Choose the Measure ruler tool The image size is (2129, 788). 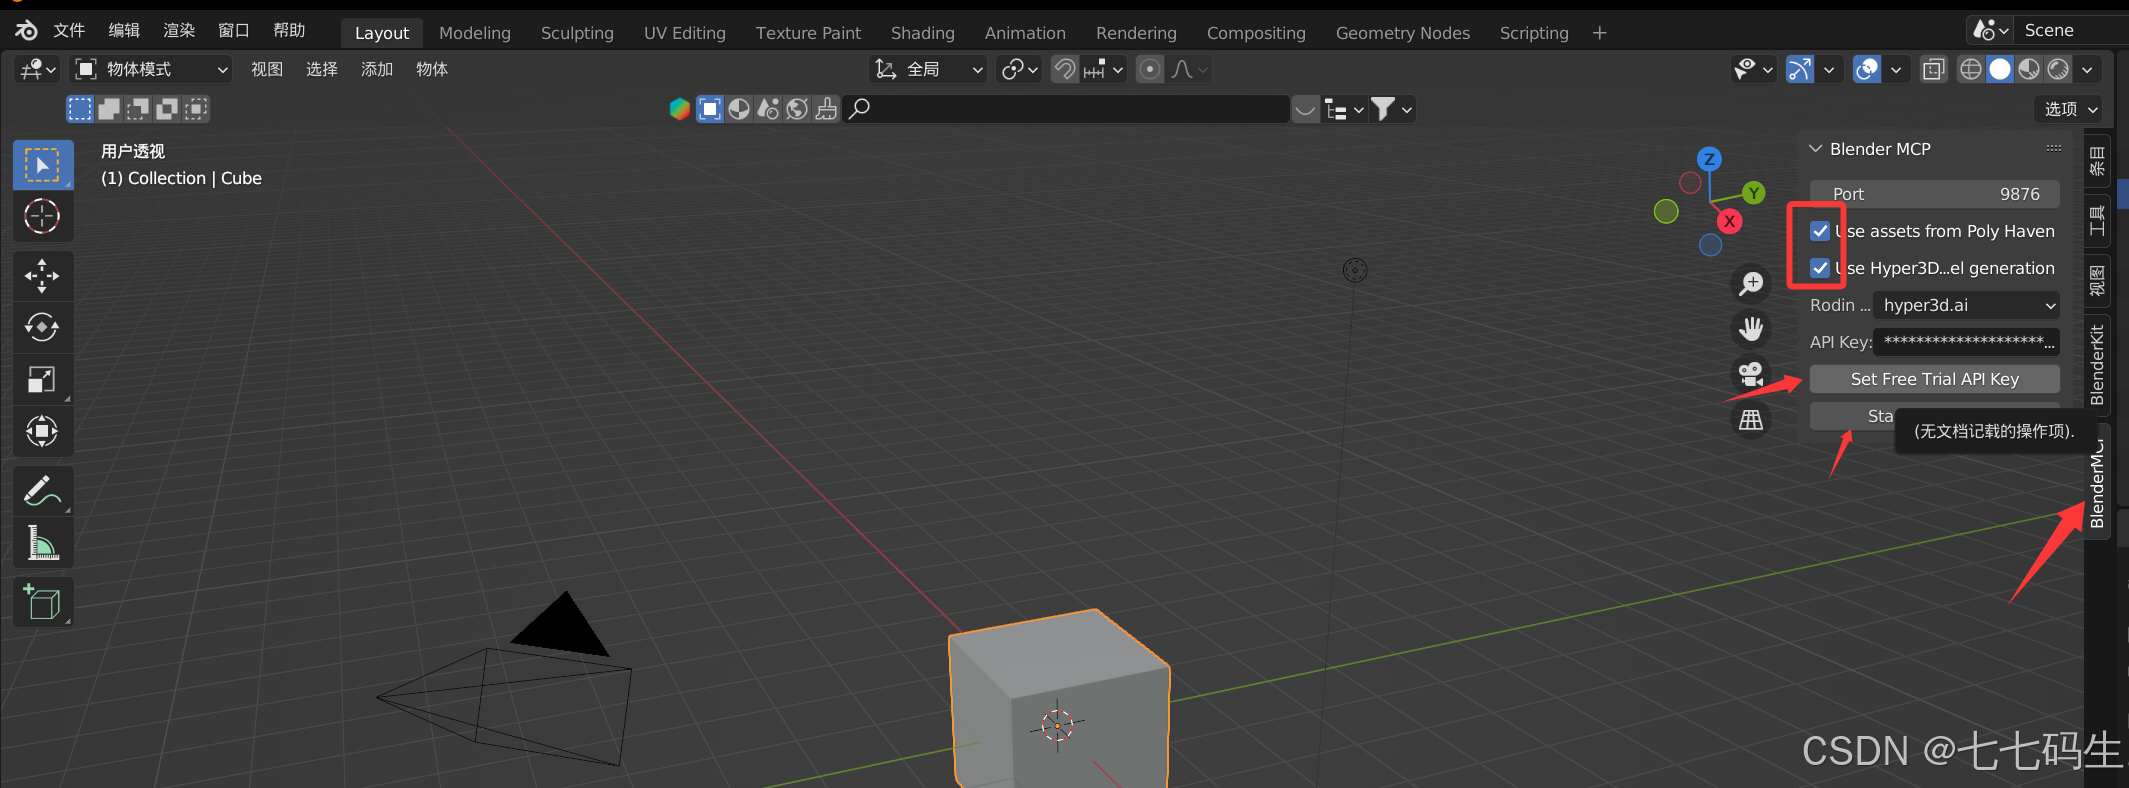42,543
